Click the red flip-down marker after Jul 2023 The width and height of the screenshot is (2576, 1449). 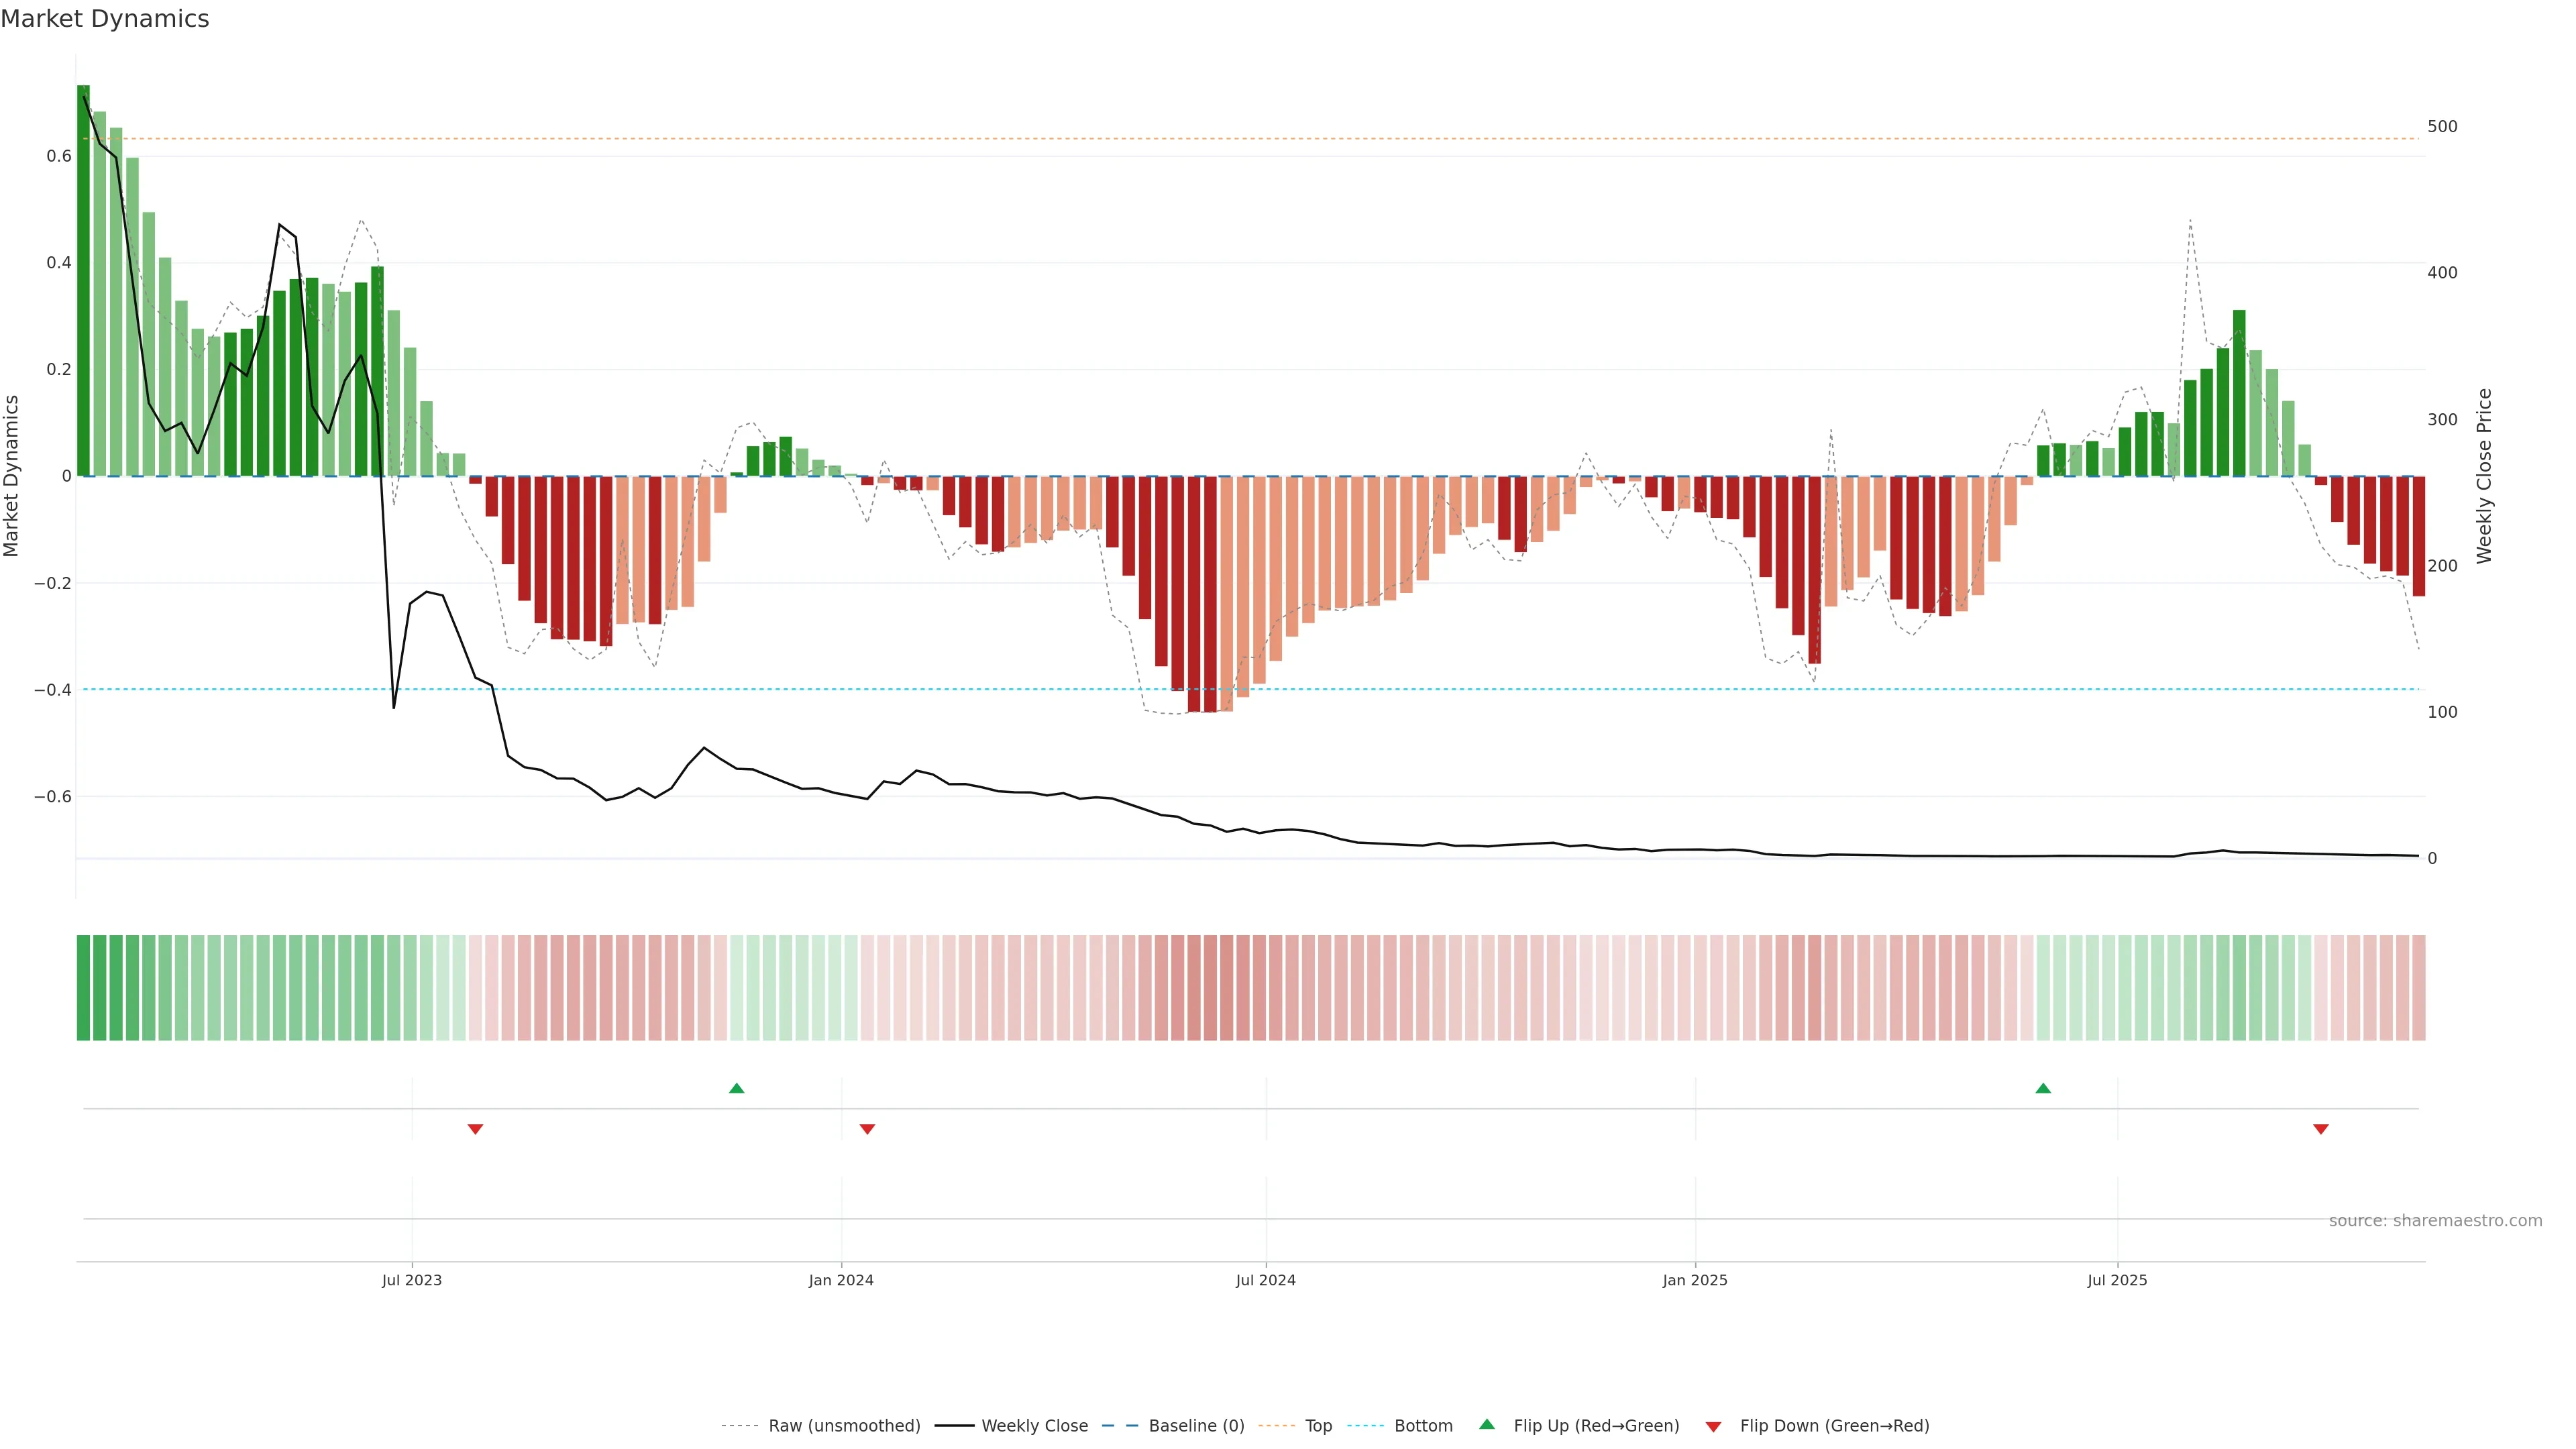[x=475, y=1129]
